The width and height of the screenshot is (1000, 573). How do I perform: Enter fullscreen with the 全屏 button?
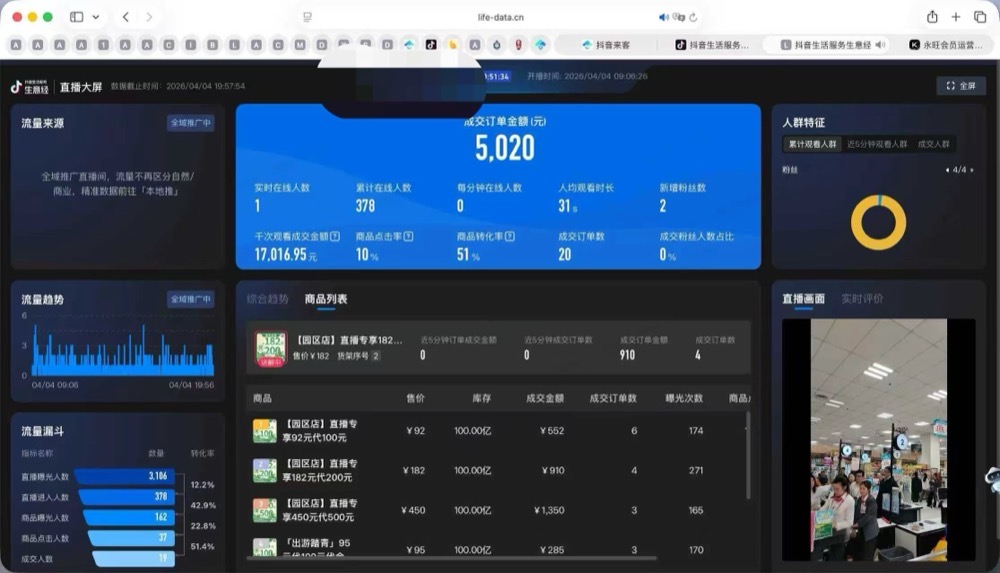[x=960, y=86]
